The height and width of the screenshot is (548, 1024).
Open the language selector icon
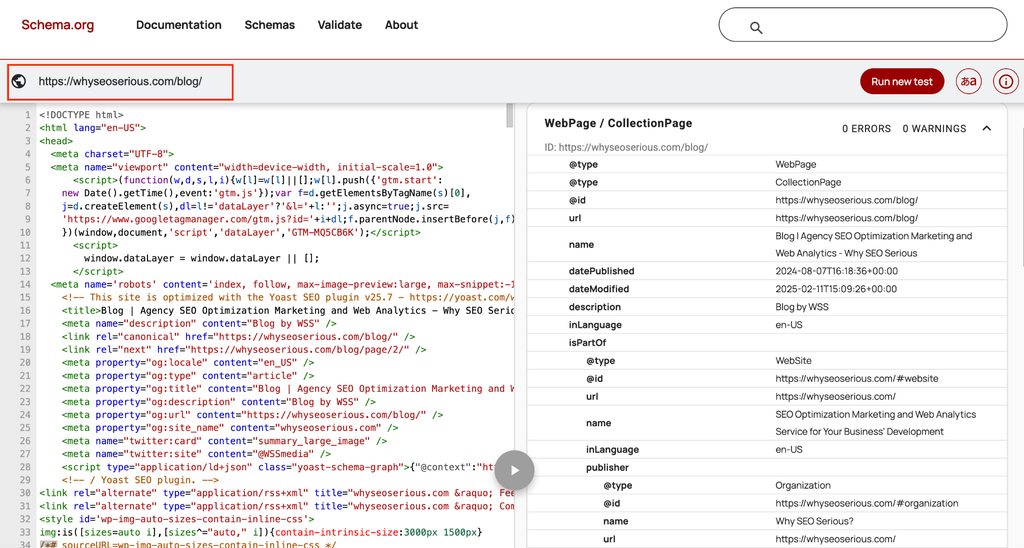(x=968, y=82)
